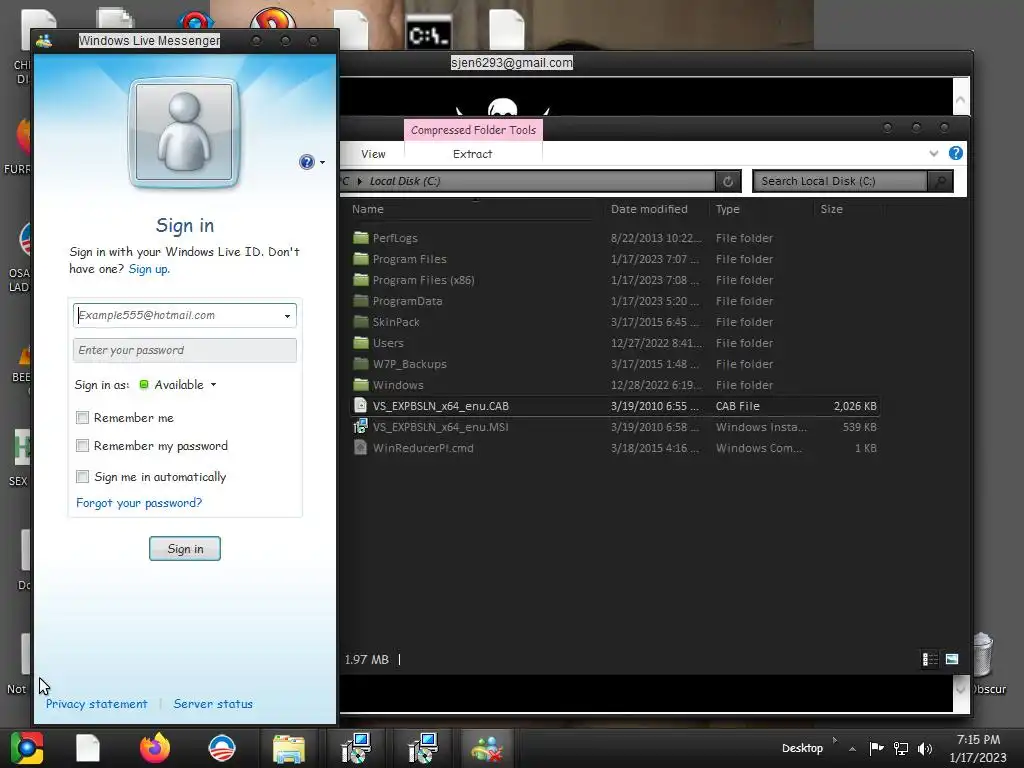The width and height of the screenshot is (1024, 768).
Task: Open Windows Live Messenger taskbar icon
Action: click(x=487, y=748)
